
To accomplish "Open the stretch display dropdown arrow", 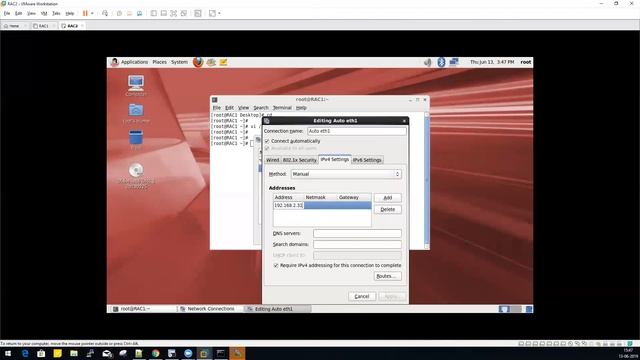I will click(x=220, y=13).
